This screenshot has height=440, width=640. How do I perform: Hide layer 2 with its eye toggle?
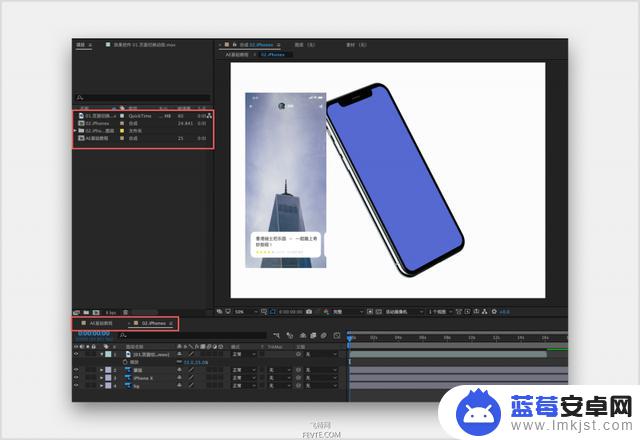[76, 370]
